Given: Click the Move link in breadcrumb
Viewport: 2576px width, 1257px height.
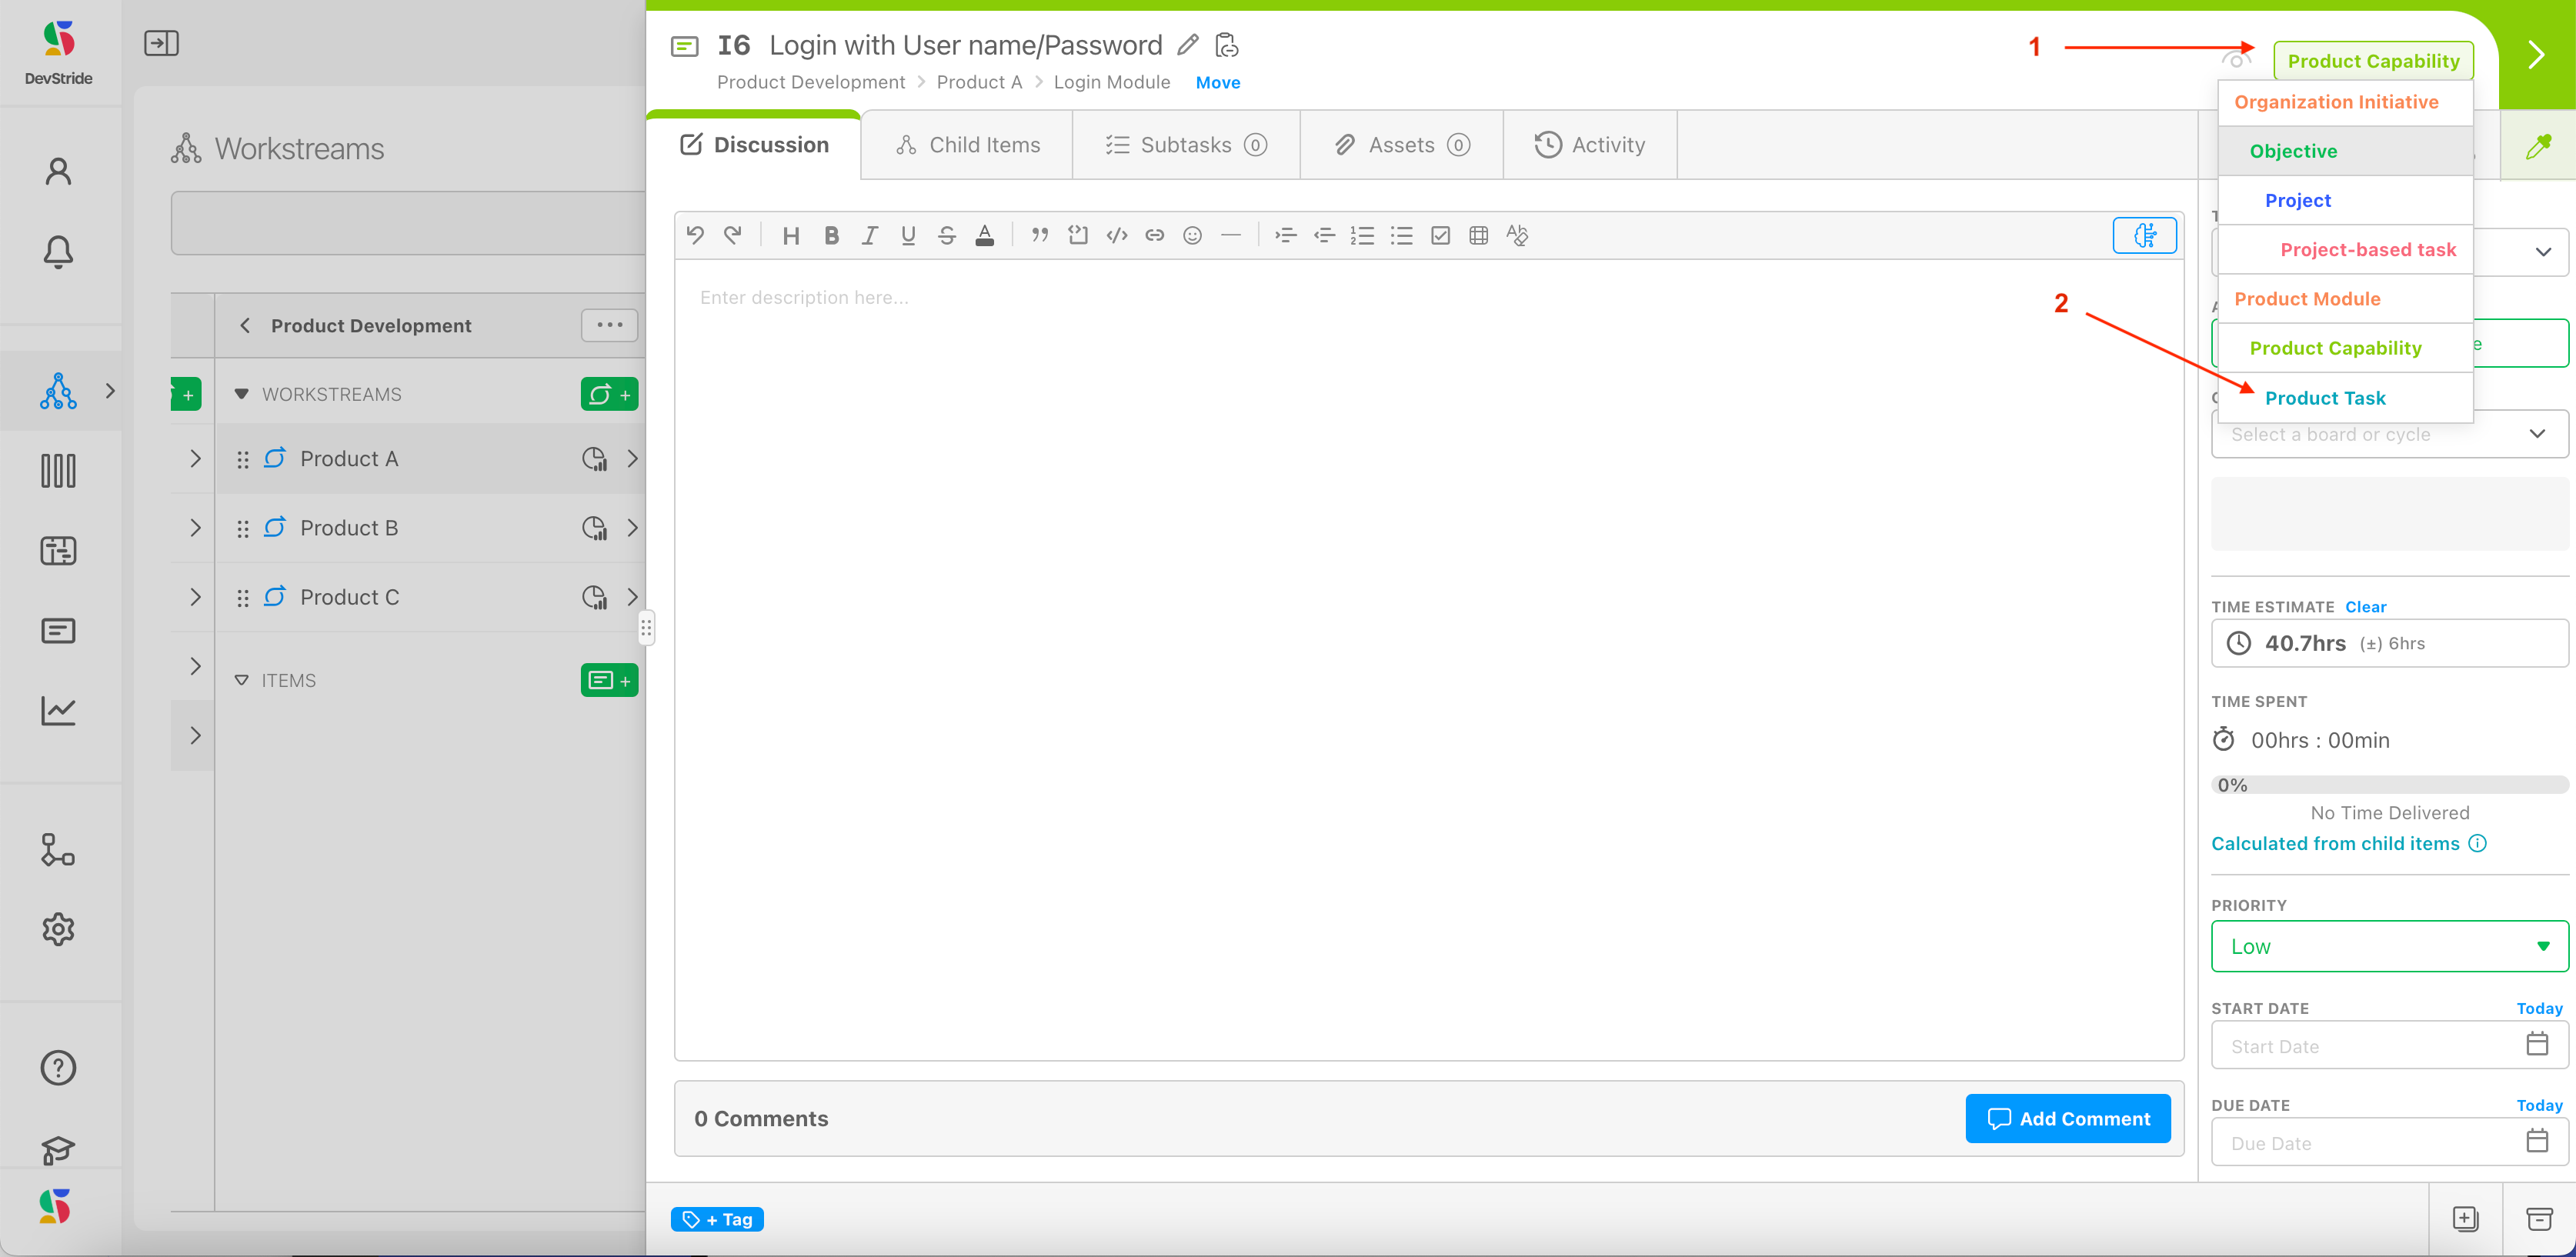Looking at the screenshot, I should click(x=1217, y=83).
